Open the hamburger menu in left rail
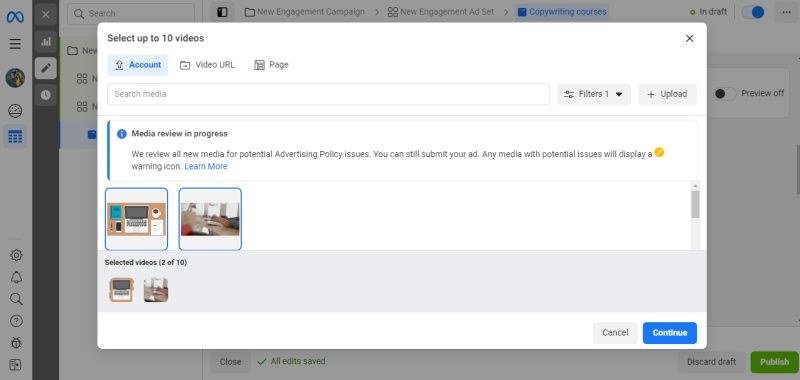 (x=15, y=44)
